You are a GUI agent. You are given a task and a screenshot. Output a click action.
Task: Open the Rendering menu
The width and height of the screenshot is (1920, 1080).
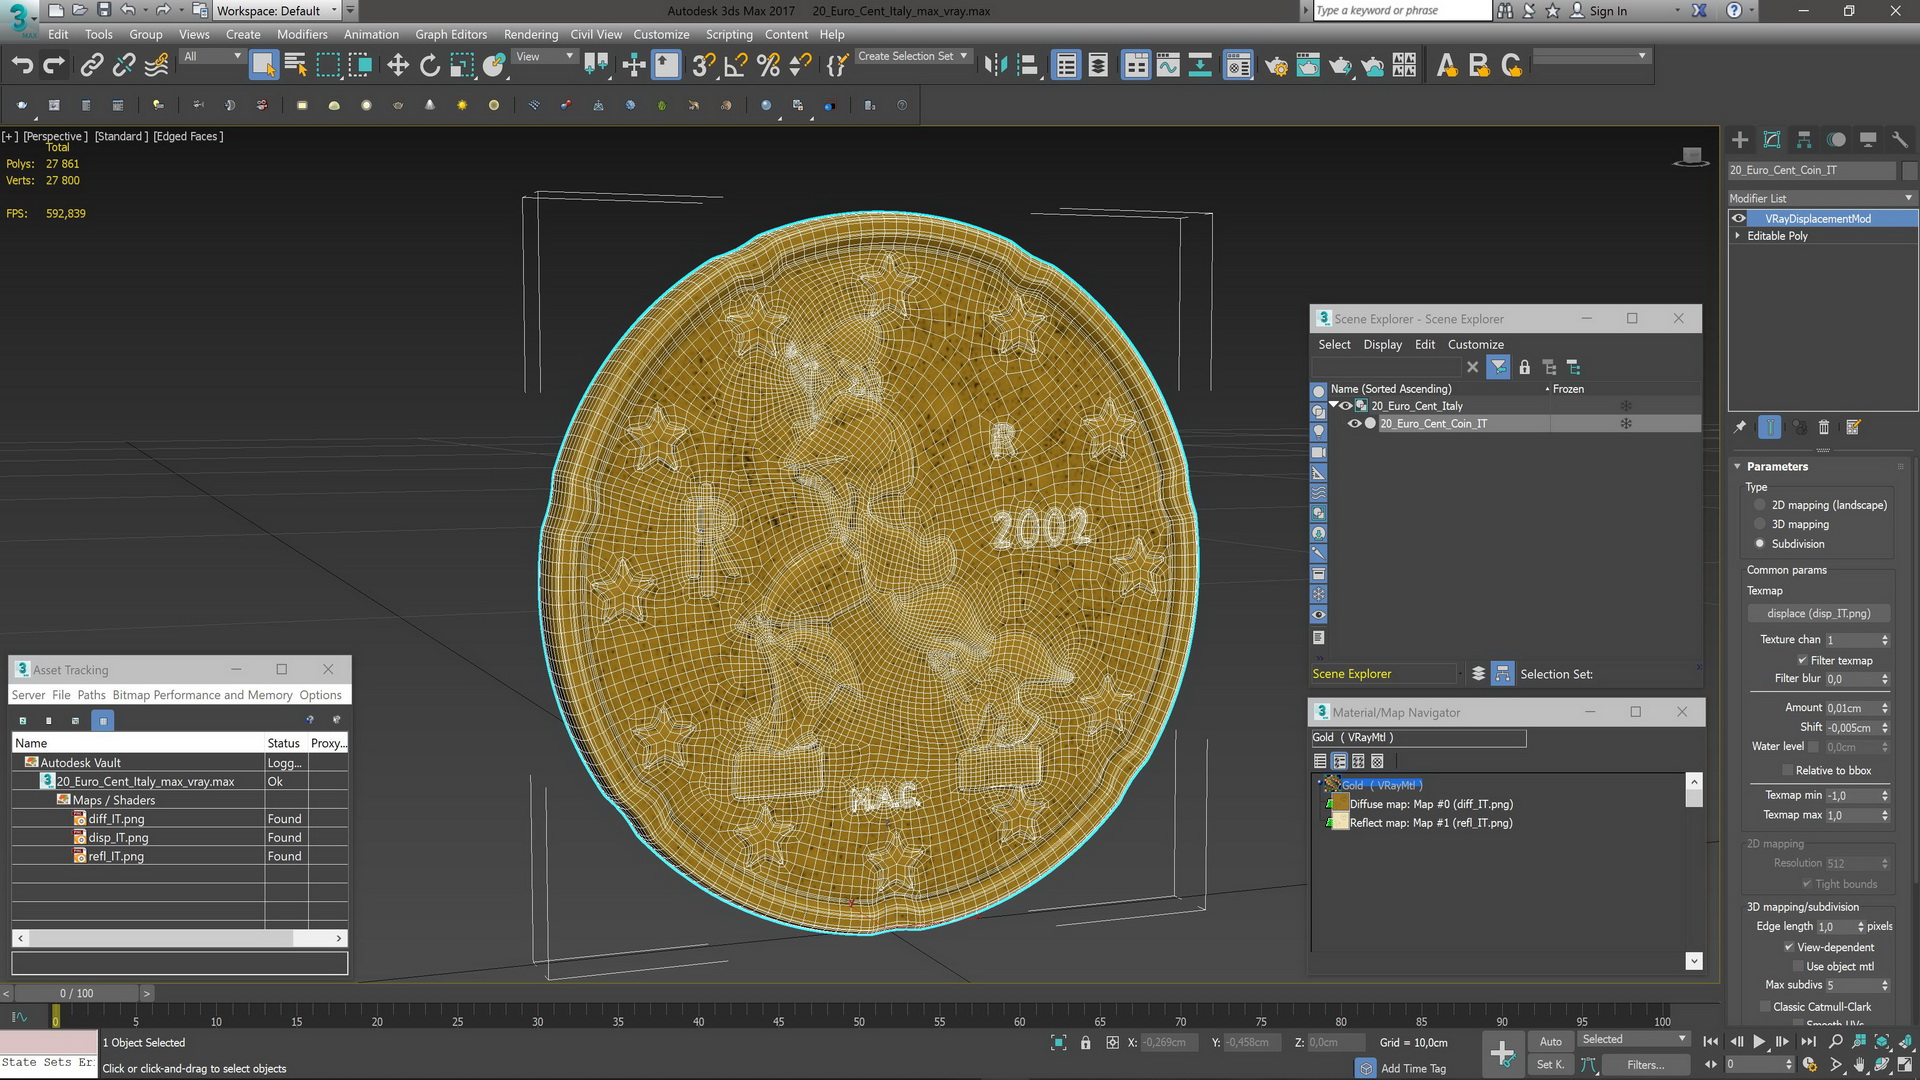531,34
